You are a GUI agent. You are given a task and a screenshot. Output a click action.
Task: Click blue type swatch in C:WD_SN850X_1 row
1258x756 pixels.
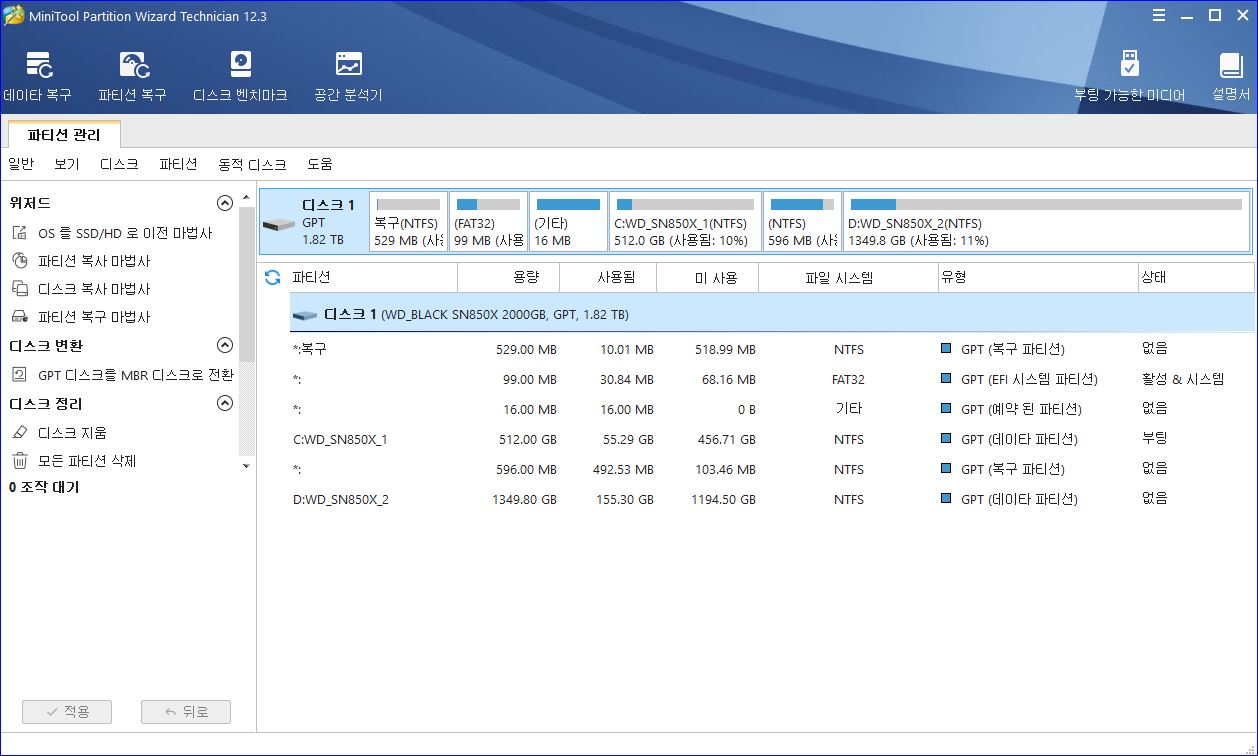(946, 439)
